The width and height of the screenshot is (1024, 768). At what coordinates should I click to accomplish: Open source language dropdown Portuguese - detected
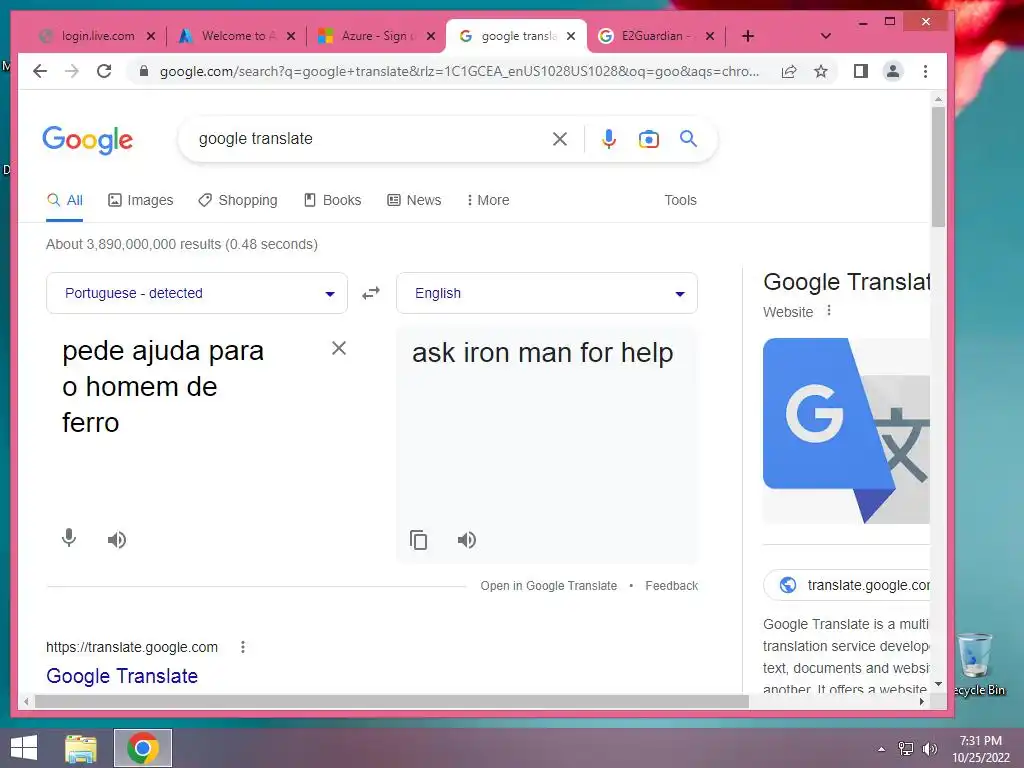[x=197, y=293]
